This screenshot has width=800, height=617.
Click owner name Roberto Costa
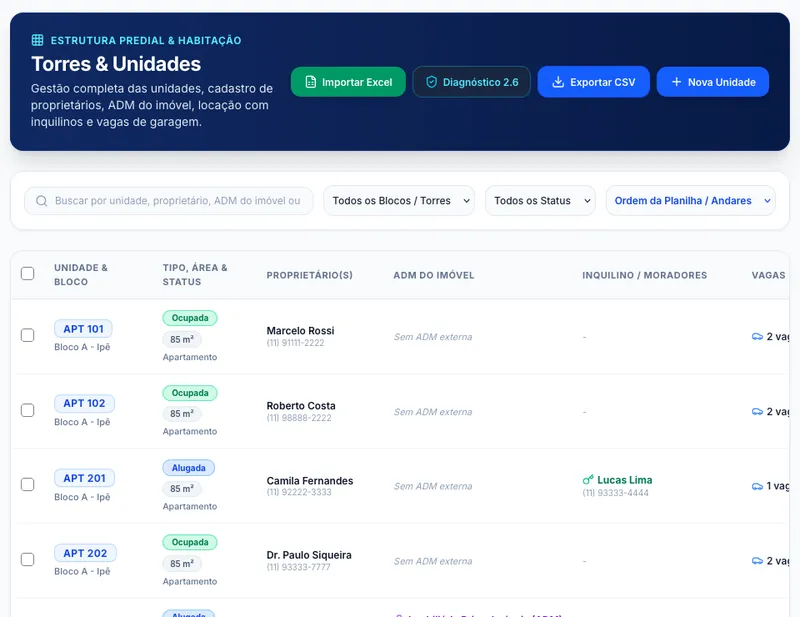[x=301, y=406]
